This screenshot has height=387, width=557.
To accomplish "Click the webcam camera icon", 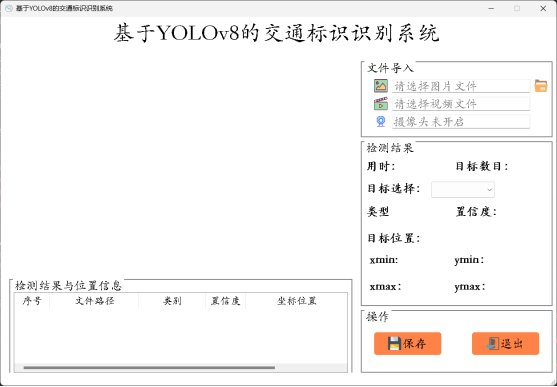I will [x=381, y=122].
